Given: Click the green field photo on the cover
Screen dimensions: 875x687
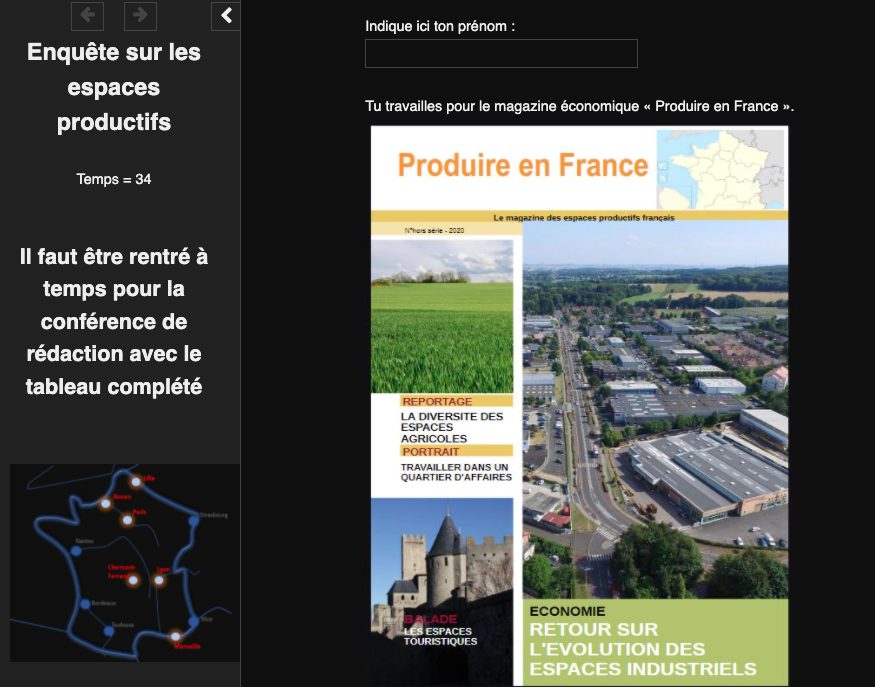Looking at the screenshot, I should (441, 316).
